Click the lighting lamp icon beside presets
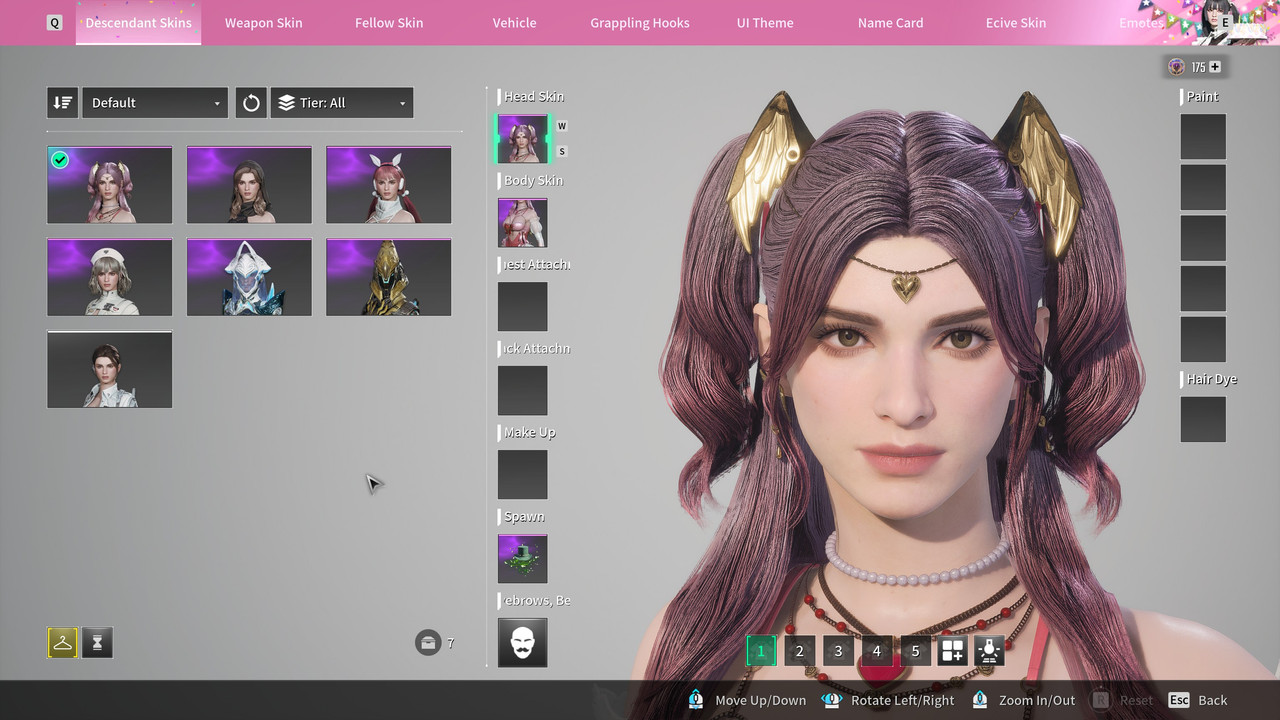The height and width of the screenshot is (720, 1280). 990,651
